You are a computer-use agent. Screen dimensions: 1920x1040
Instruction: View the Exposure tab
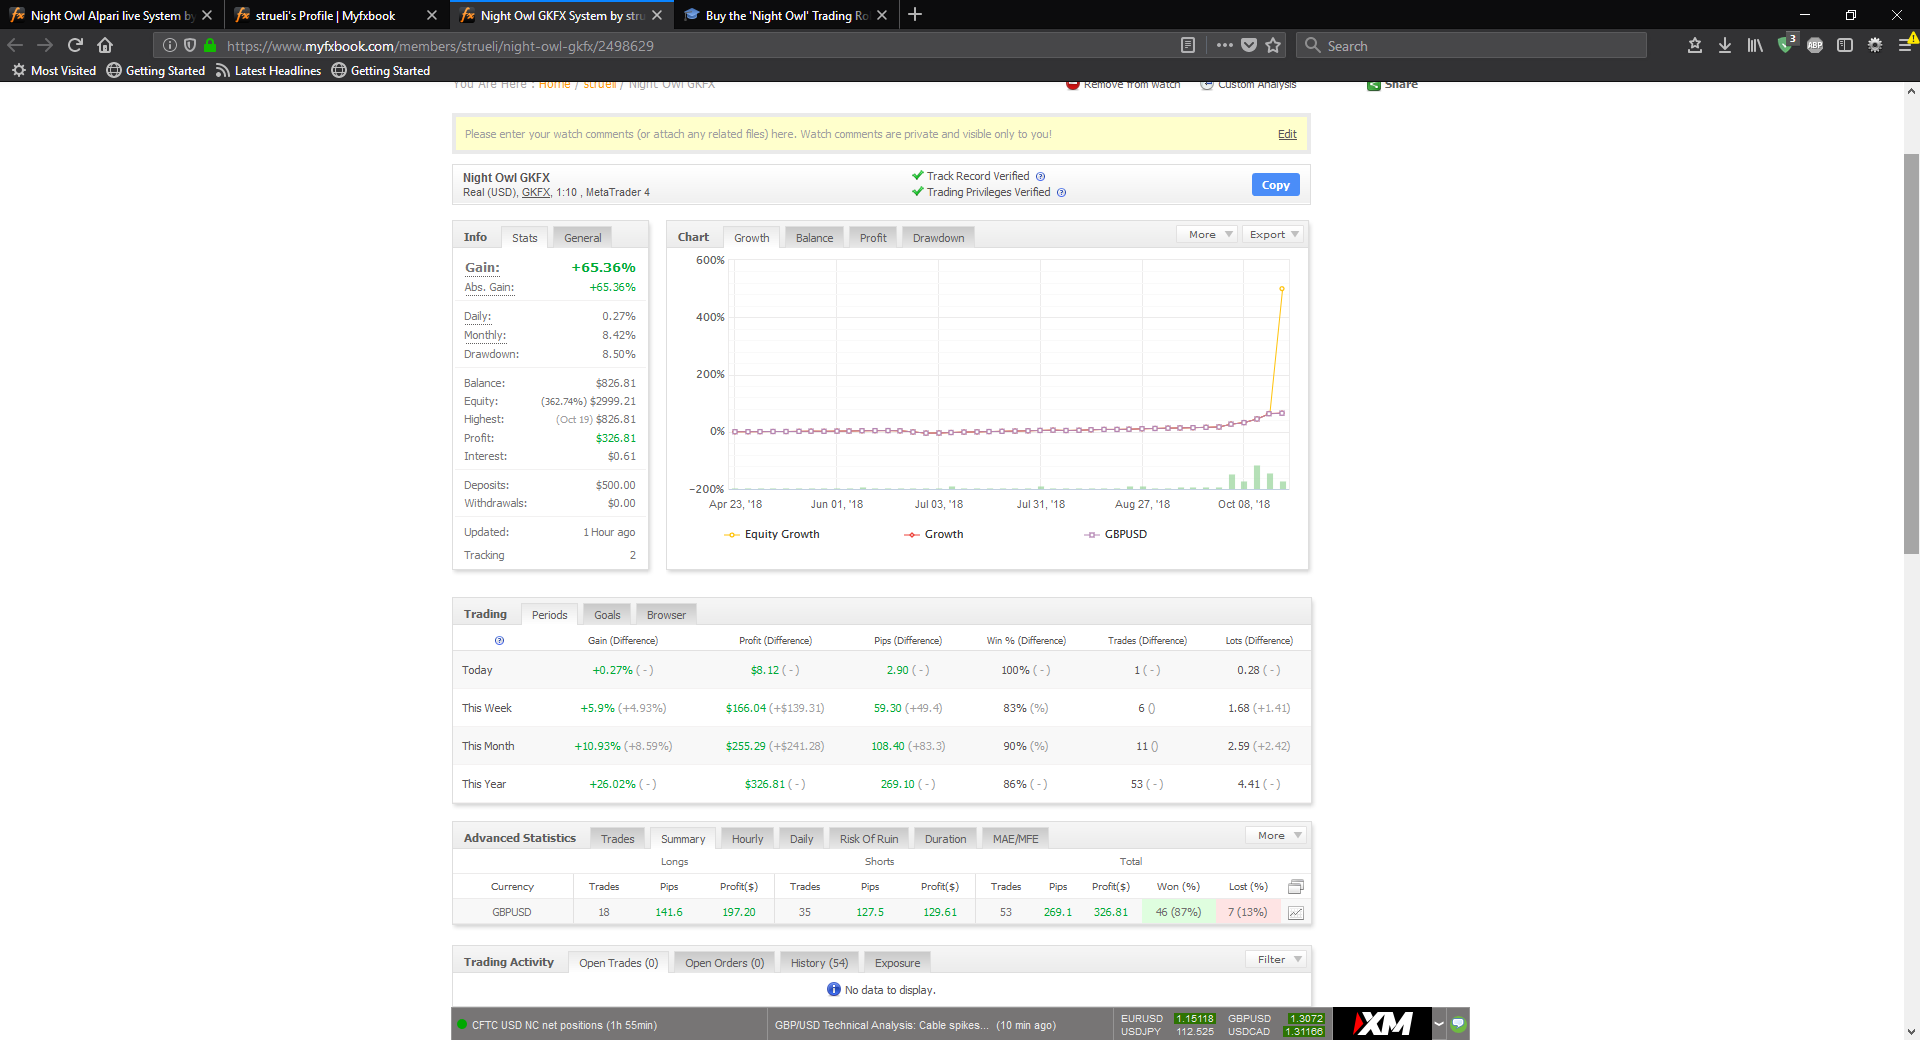tap(897, 963)
